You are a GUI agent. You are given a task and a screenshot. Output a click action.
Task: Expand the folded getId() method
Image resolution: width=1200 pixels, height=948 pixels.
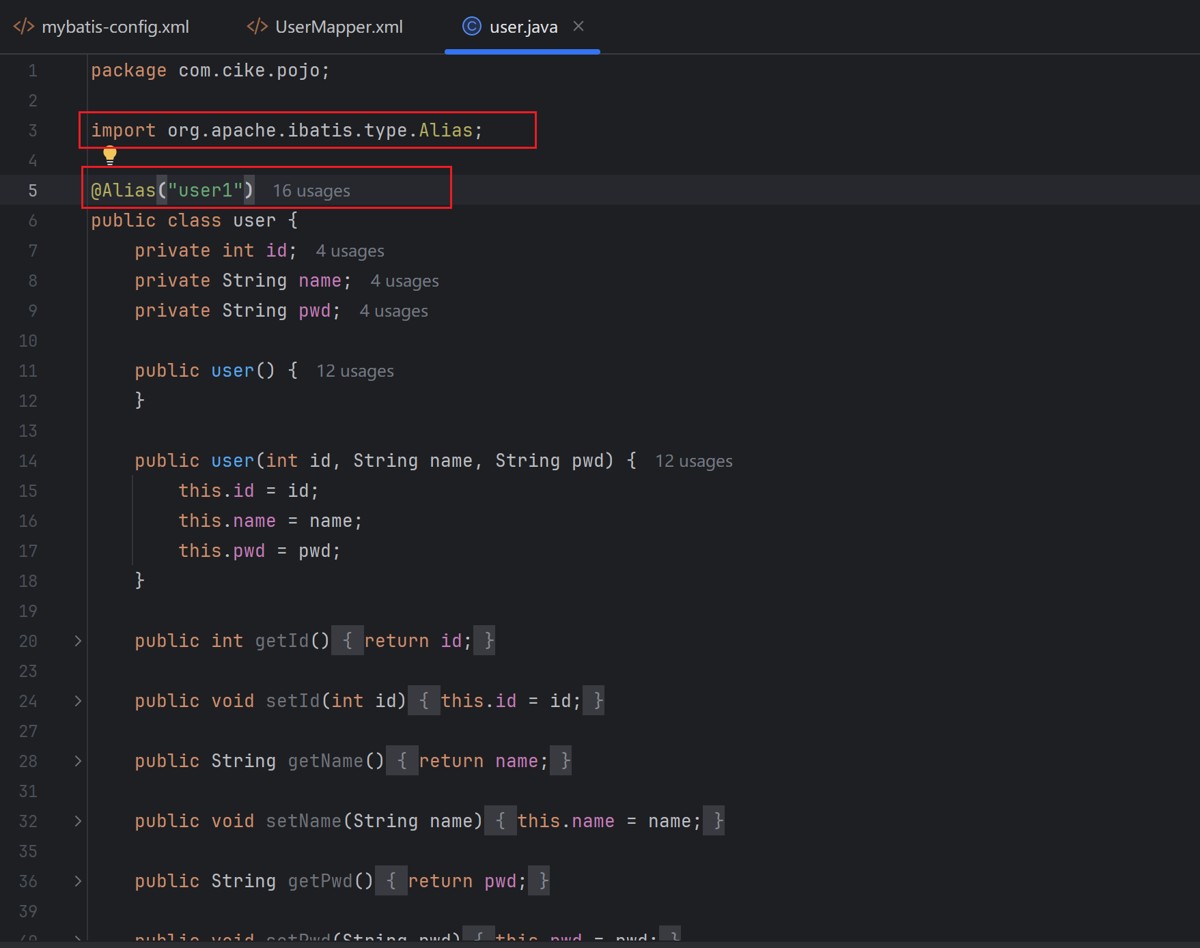(78, 641)
